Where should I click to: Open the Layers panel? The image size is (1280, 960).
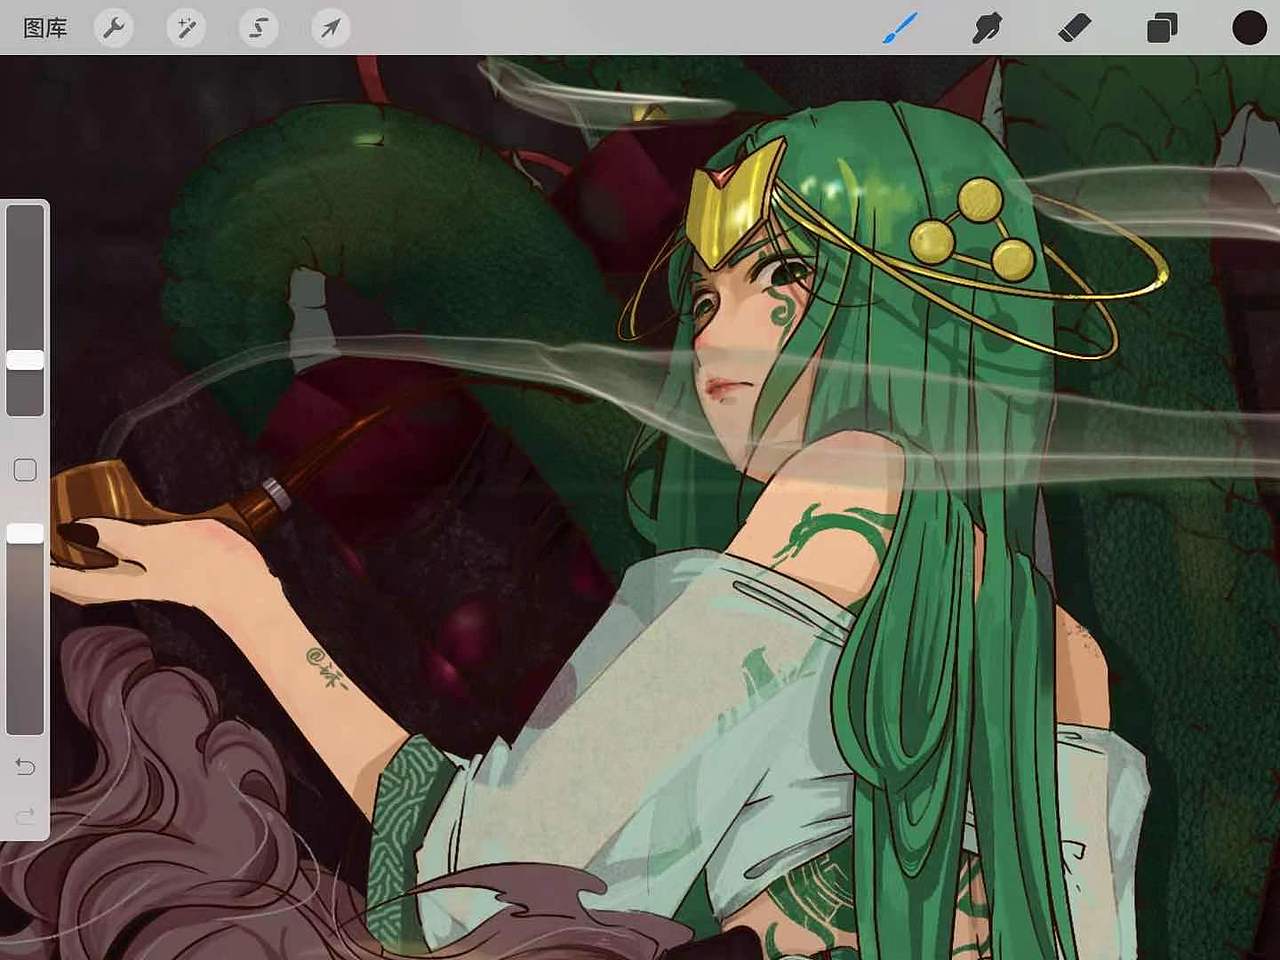[1162, 28]
